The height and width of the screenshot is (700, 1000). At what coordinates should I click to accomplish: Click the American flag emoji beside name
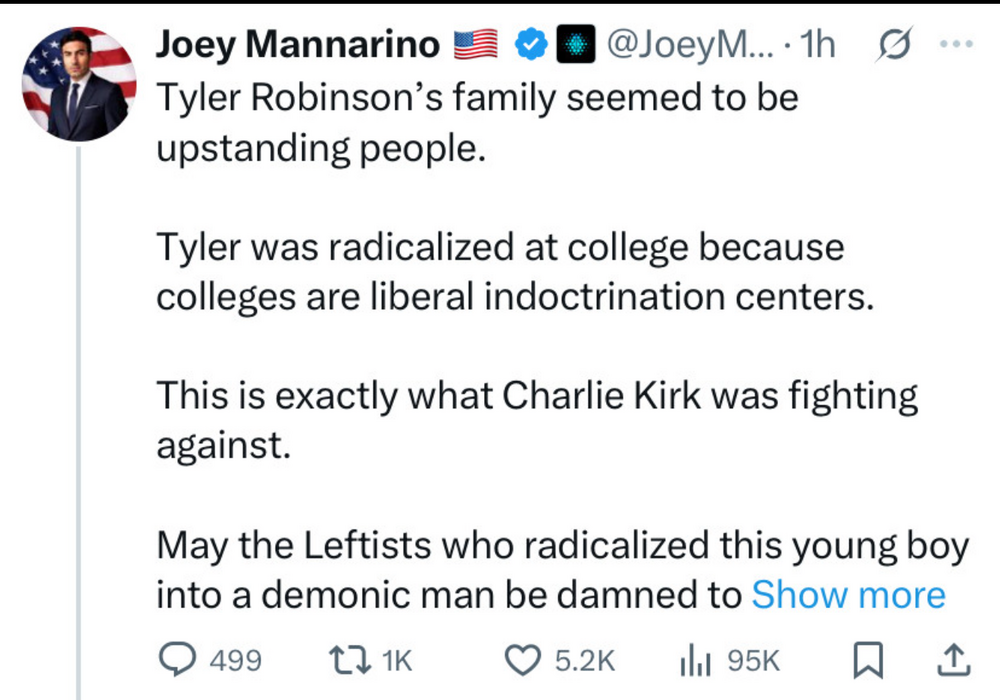pos(476,45)
